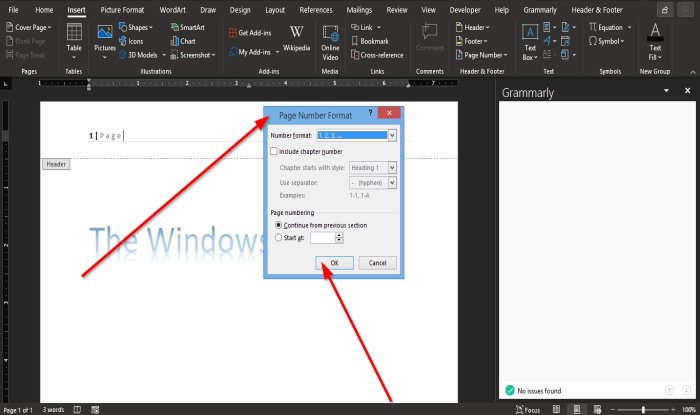The height and width of the screenshot is (415, 700).
Task: Select Continue from previous section option
Action: [x=279, y=225]
